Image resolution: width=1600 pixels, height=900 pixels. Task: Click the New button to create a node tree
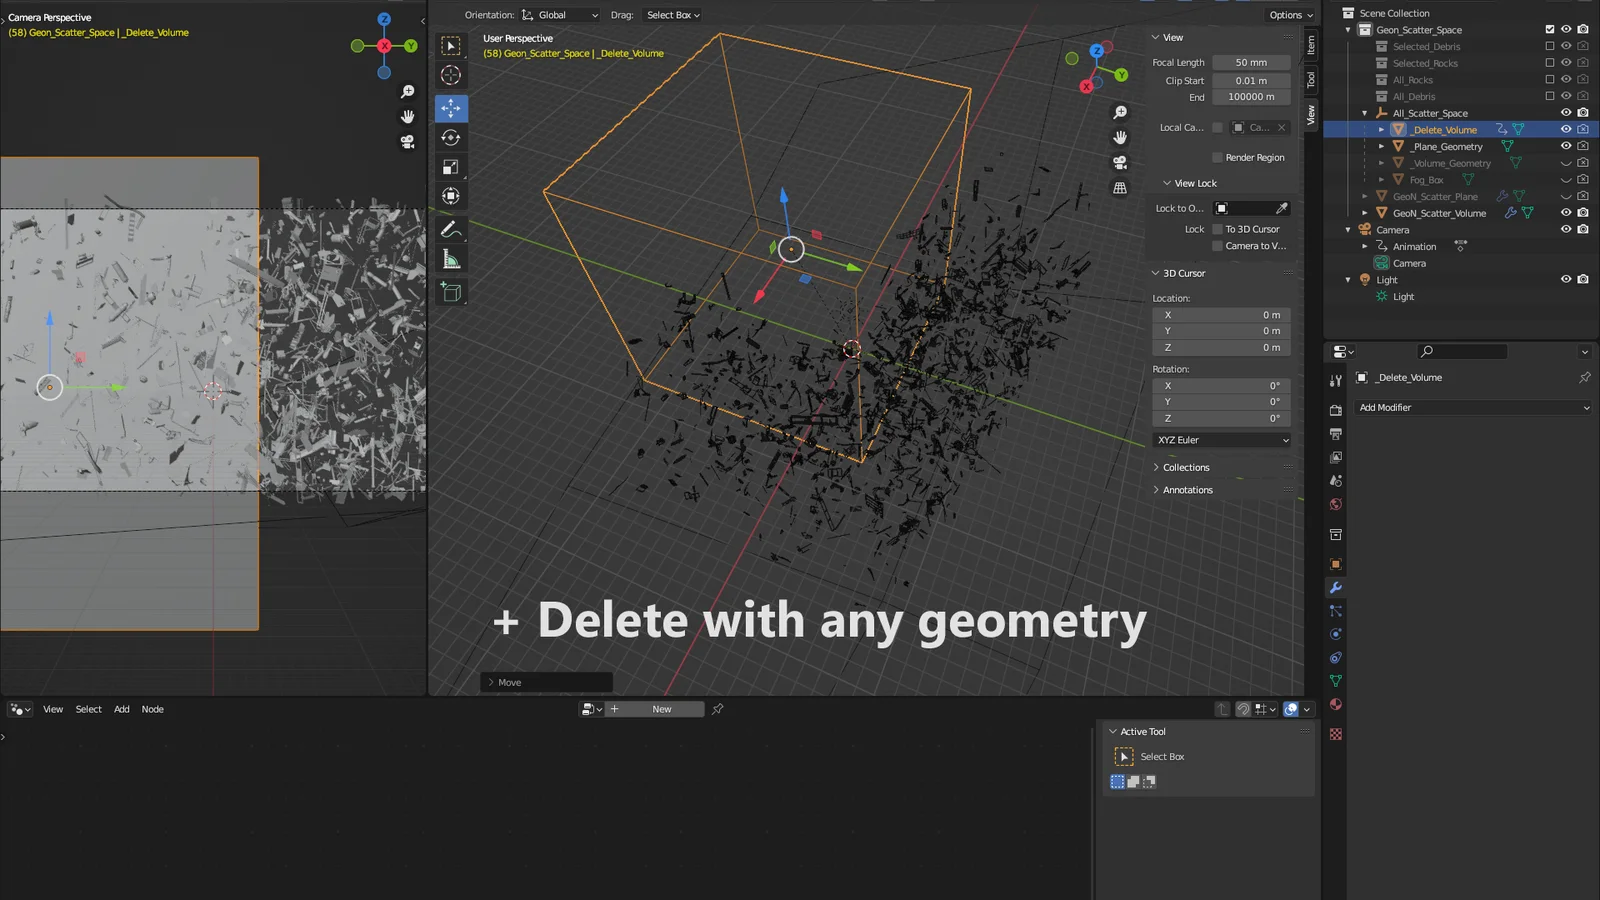660,708
